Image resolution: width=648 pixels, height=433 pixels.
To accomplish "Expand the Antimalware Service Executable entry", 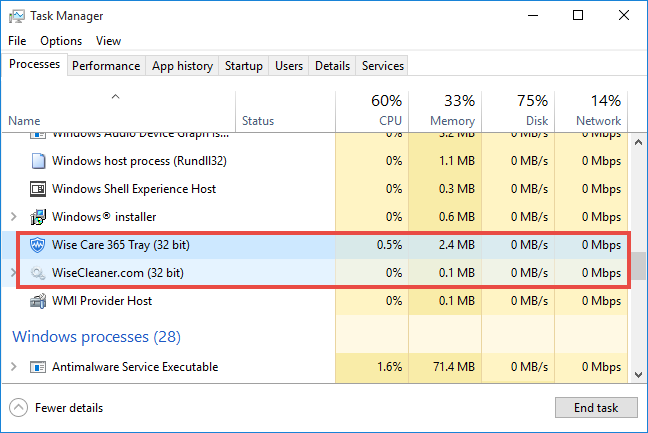I will point(13,367).
